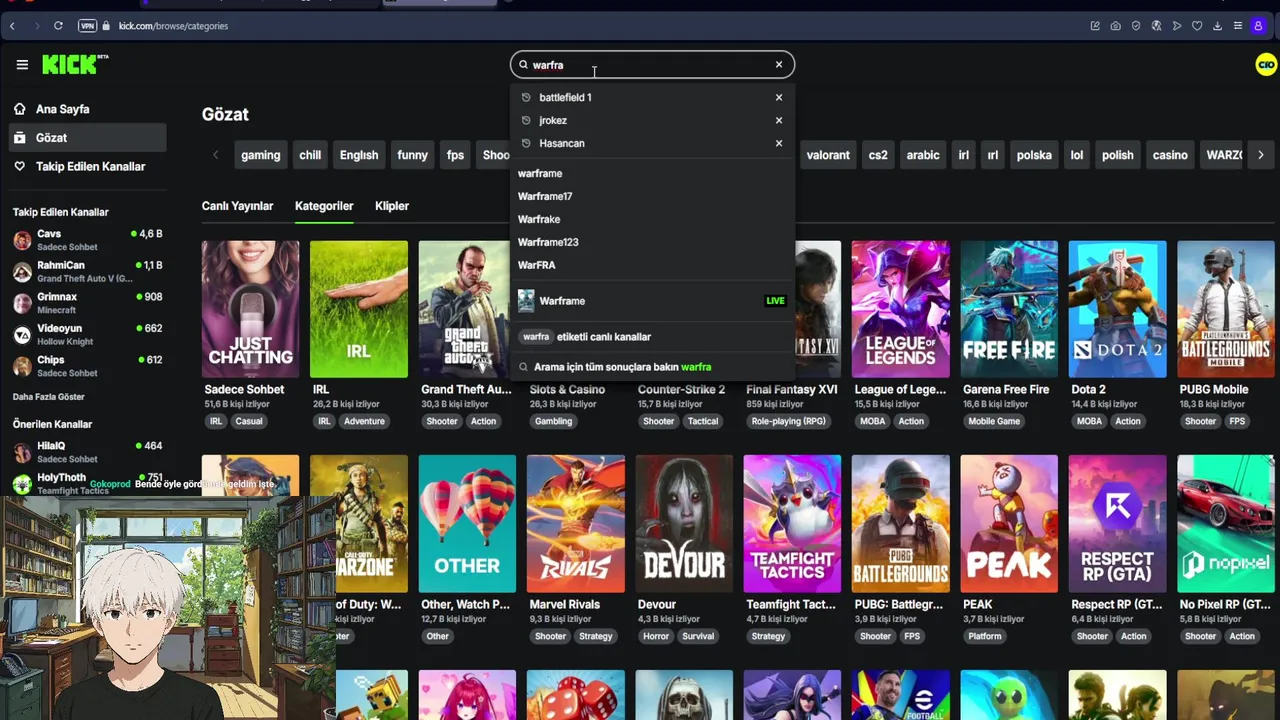Expand Daha Fazla Göster list

pos(48,397)
